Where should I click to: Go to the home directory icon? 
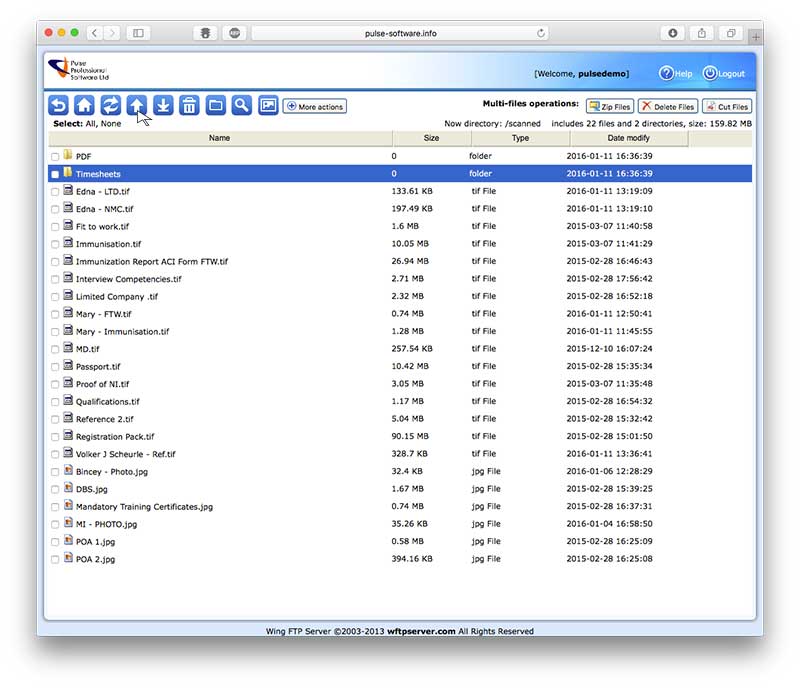click(x=84, y=106)
